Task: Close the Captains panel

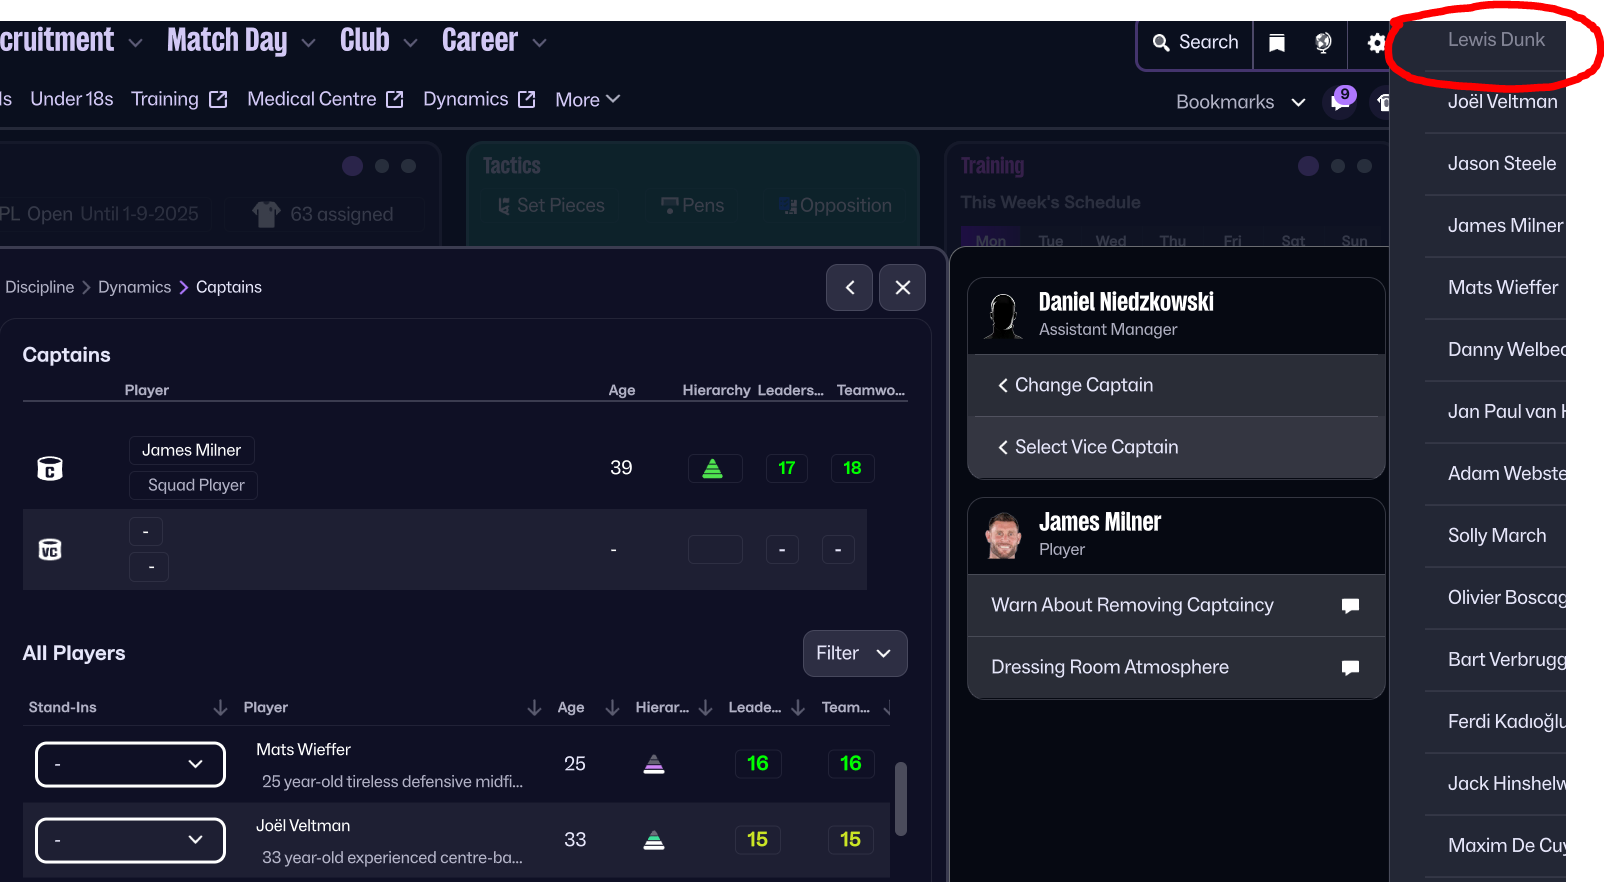Action: pos(902,288)
